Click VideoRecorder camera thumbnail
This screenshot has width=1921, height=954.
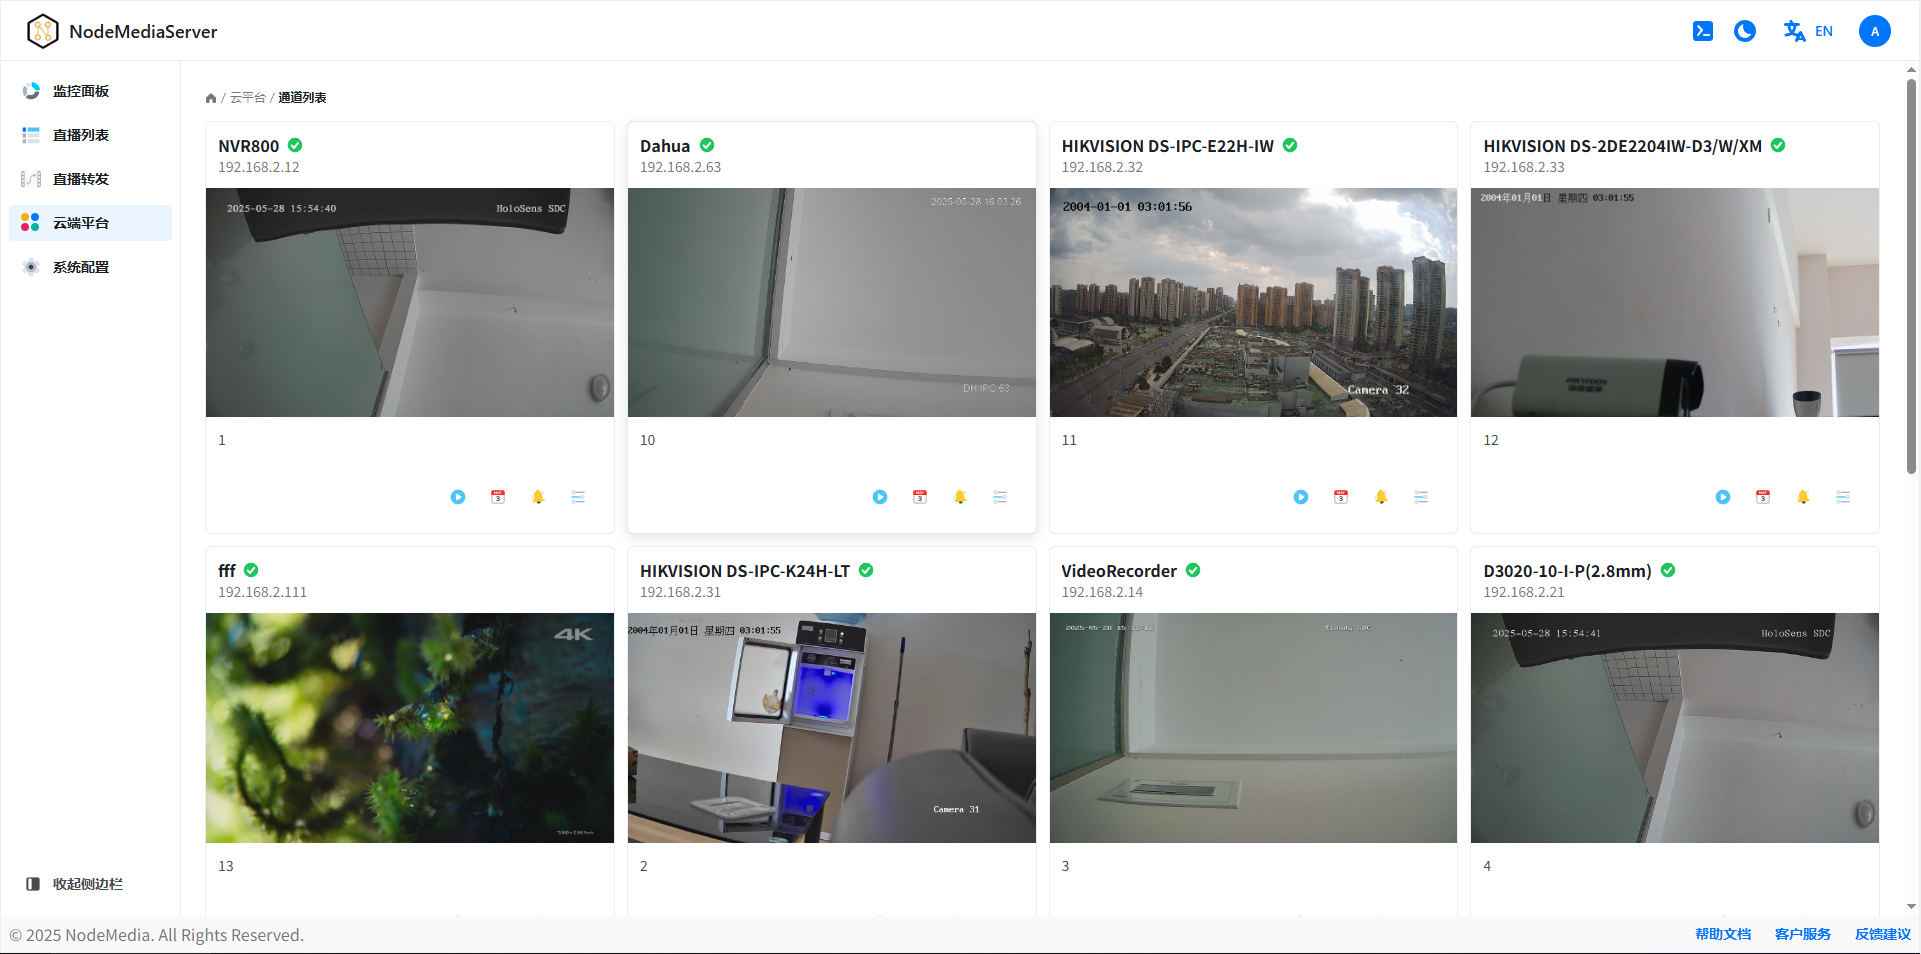click(x=1253, y=728)
